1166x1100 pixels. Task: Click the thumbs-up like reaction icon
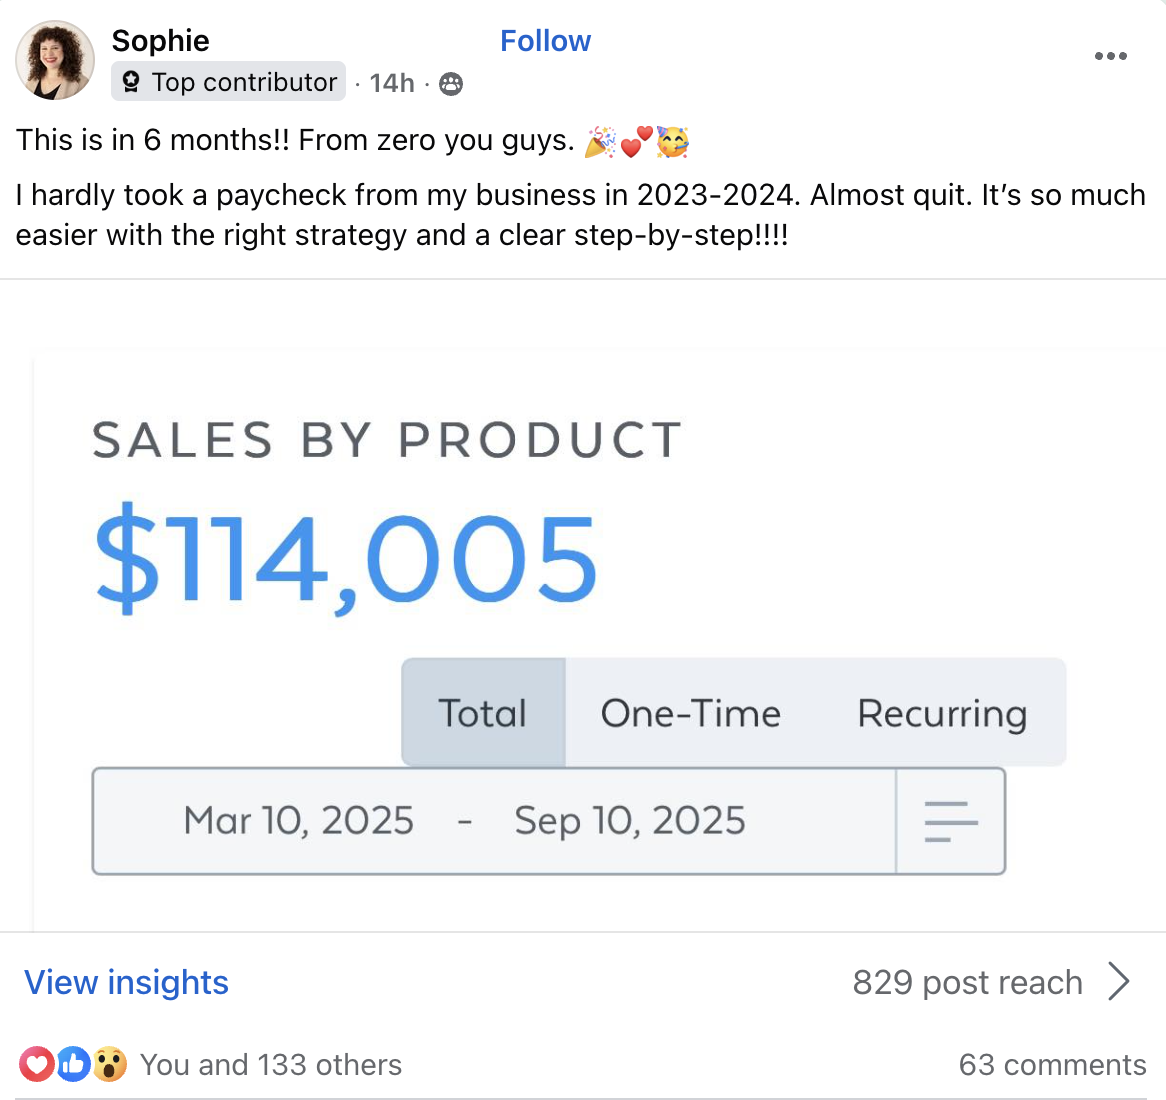tap(73, 1064)
